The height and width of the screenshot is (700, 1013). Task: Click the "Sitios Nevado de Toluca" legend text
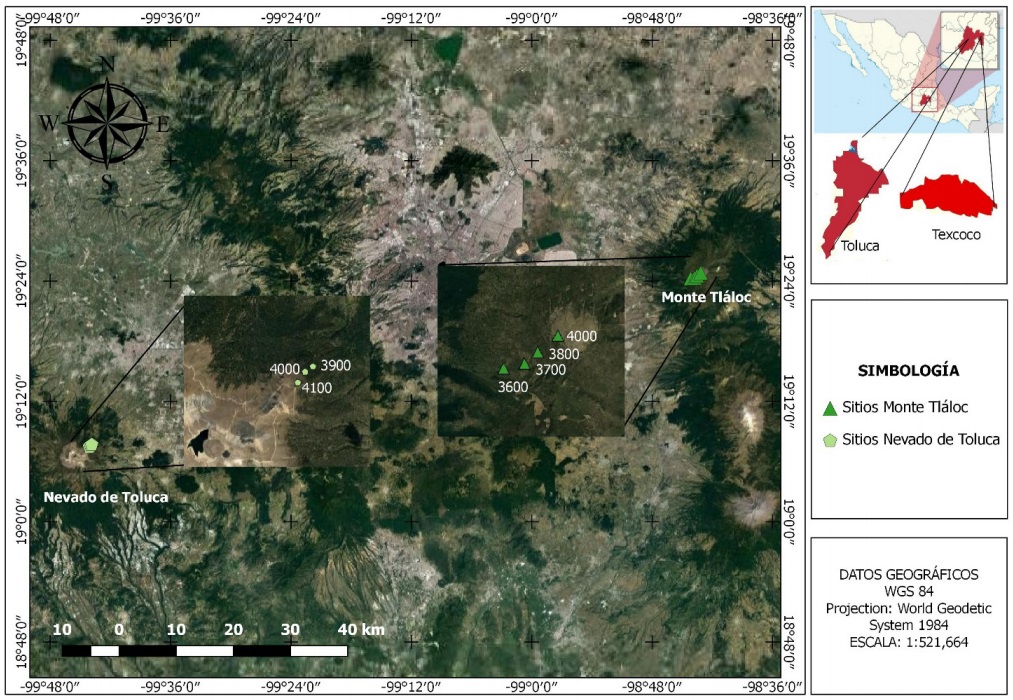(x=920, y=438)
